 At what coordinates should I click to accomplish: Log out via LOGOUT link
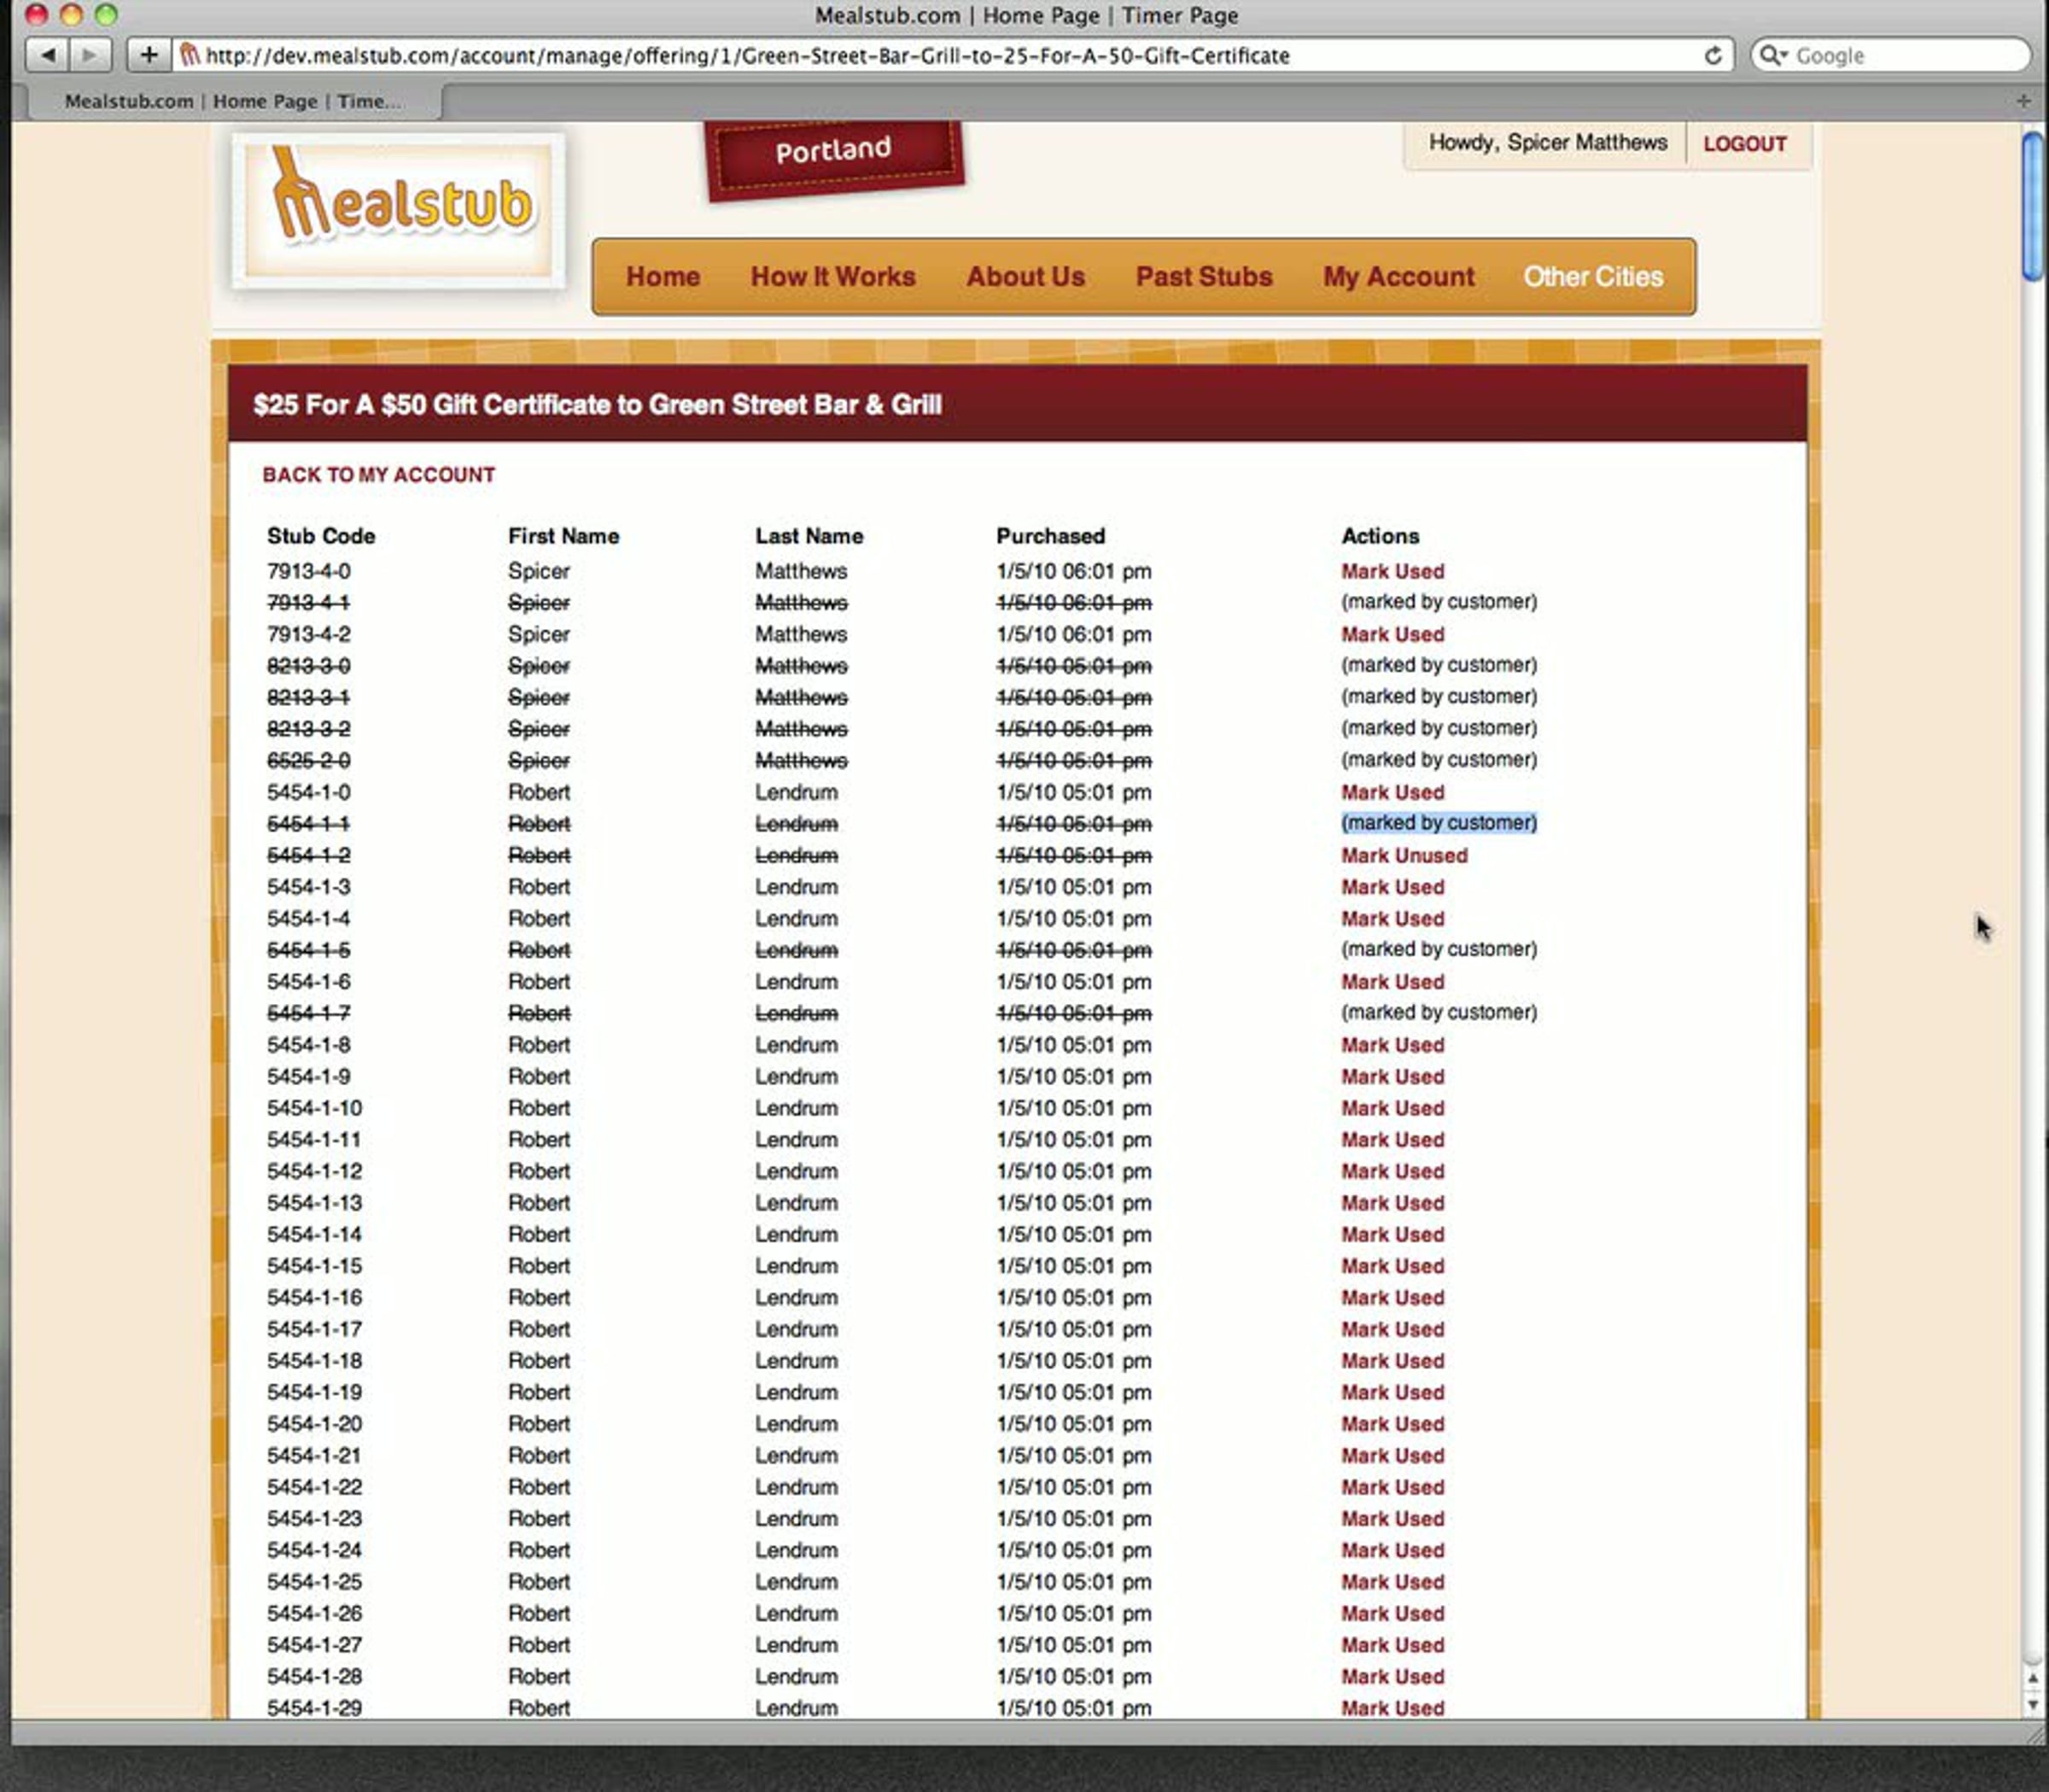(x=1744, y=144)
